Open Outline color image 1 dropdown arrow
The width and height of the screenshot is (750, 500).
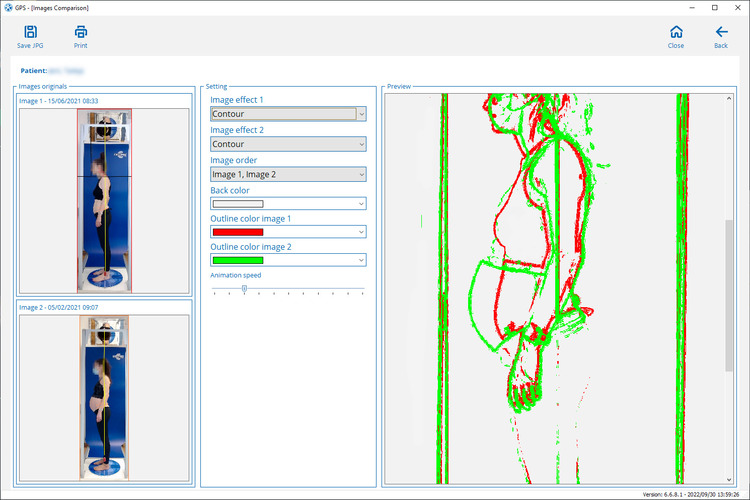[362, 232]
